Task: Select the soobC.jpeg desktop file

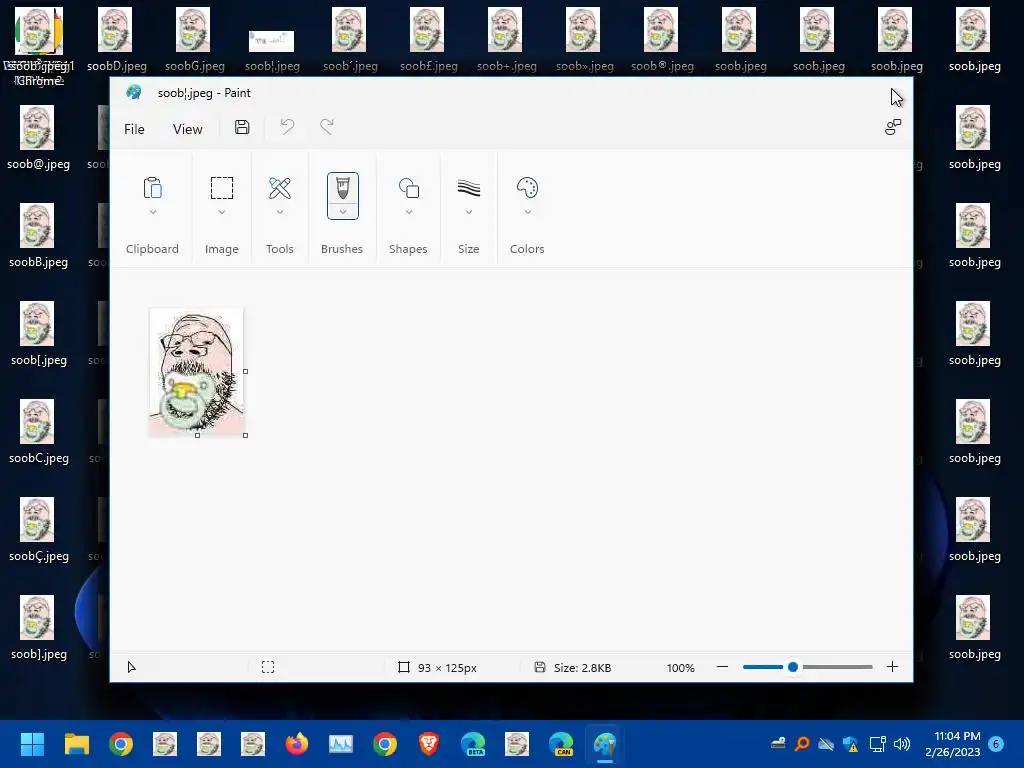Action: (x=38, y=432)
